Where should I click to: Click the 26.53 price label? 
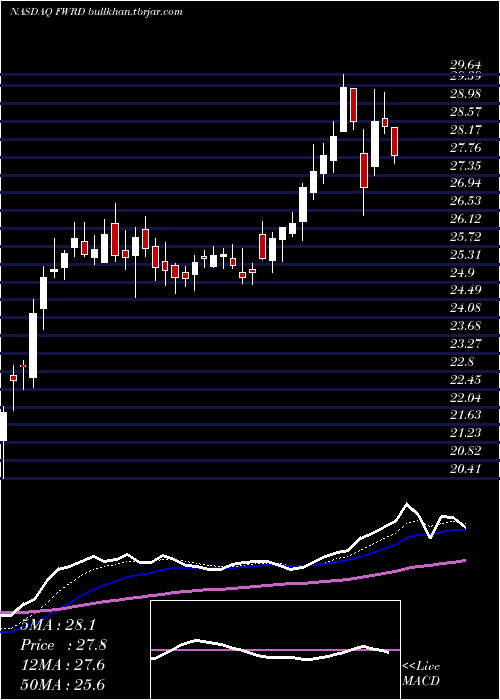pyautogui.click(x=465, y=201)
